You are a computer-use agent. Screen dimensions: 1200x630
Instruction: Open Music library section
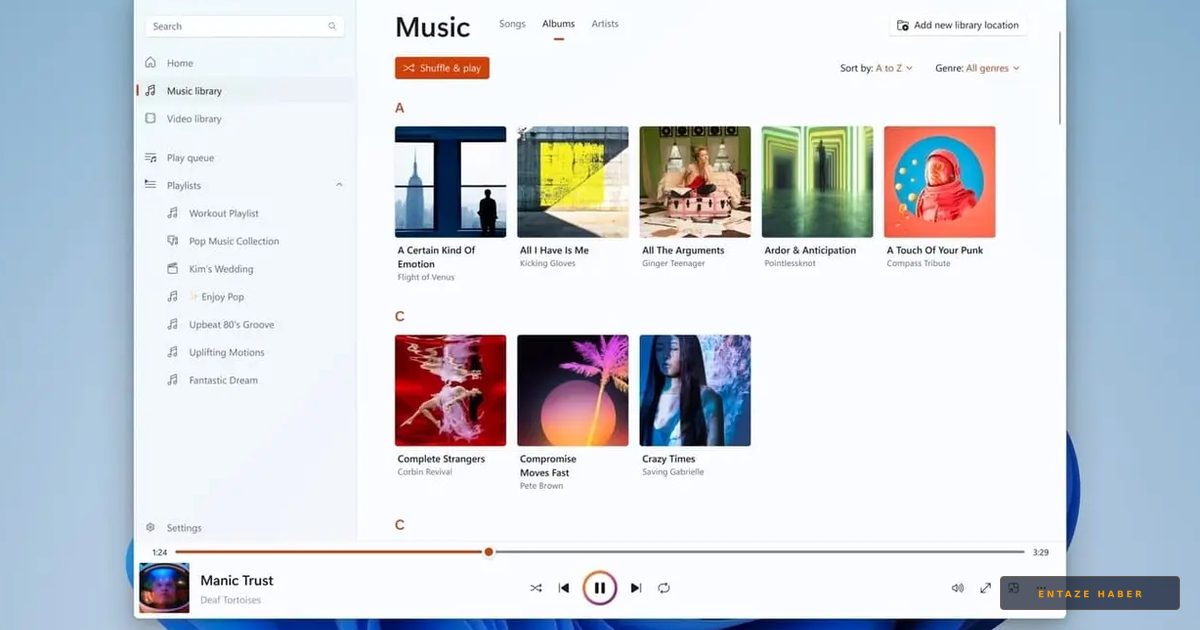click(x=245, y=91)
